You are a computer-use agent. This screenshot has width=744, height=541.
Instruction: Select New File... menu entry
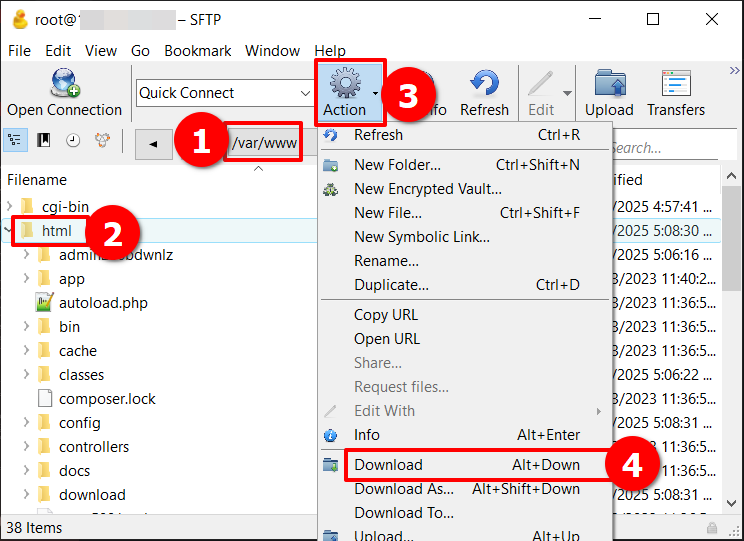coord(465,213)
